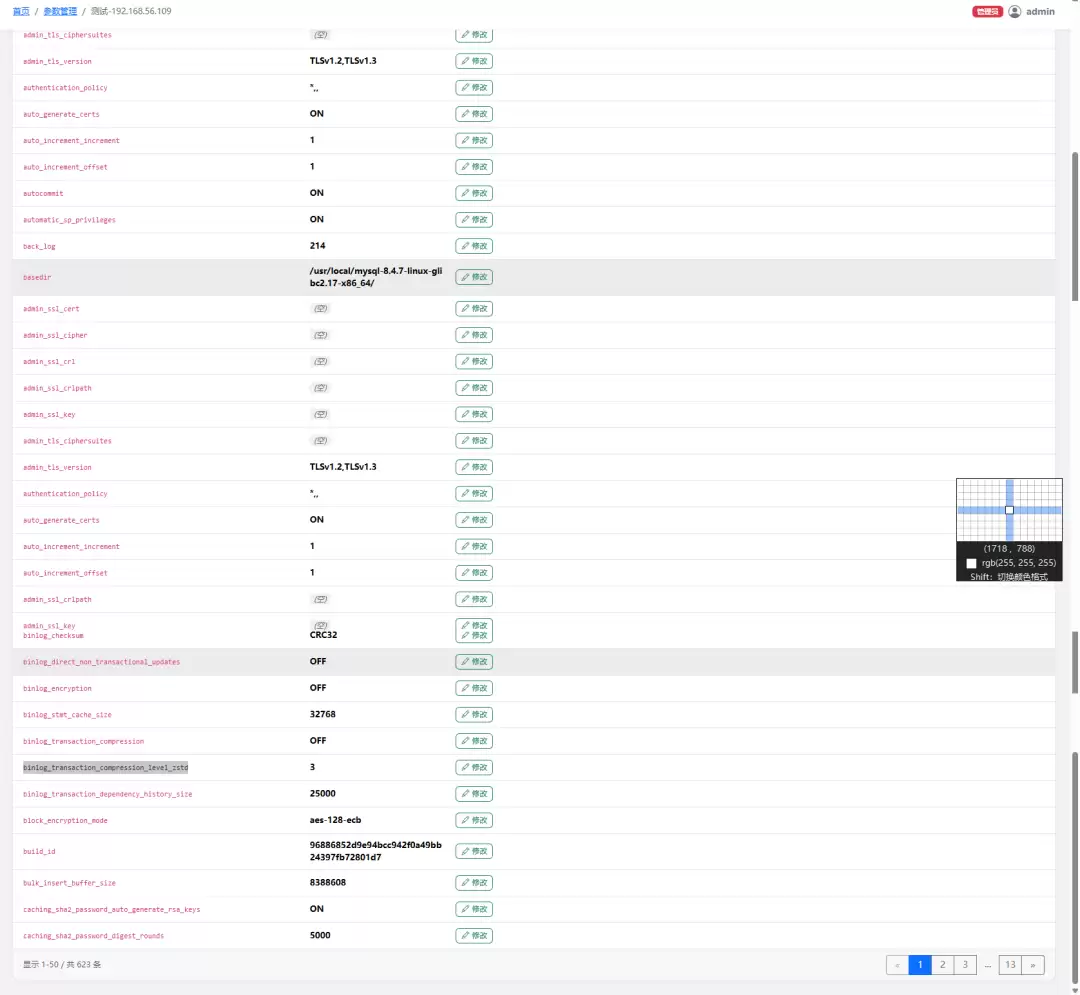
Task: Modify the build_id parameter
Action: pyautogui.click(x=474, y=851)
